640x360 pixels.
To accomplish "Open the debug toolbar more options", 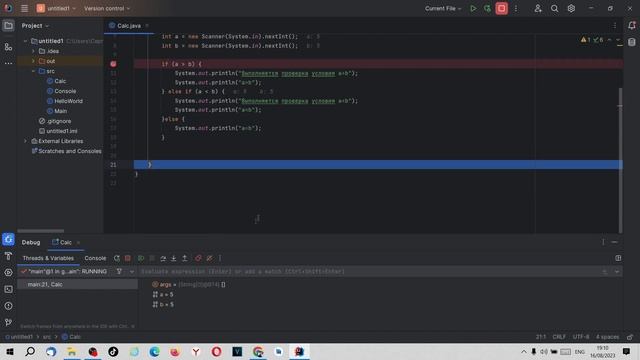I will [x=220, y=258].
